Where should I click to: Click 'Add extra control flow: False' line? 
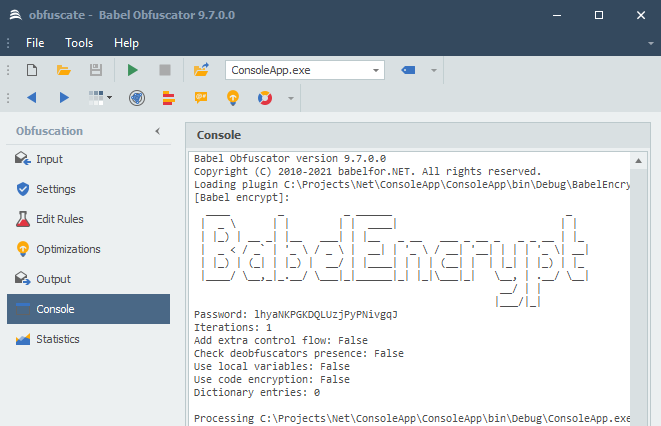pos(281,340)
